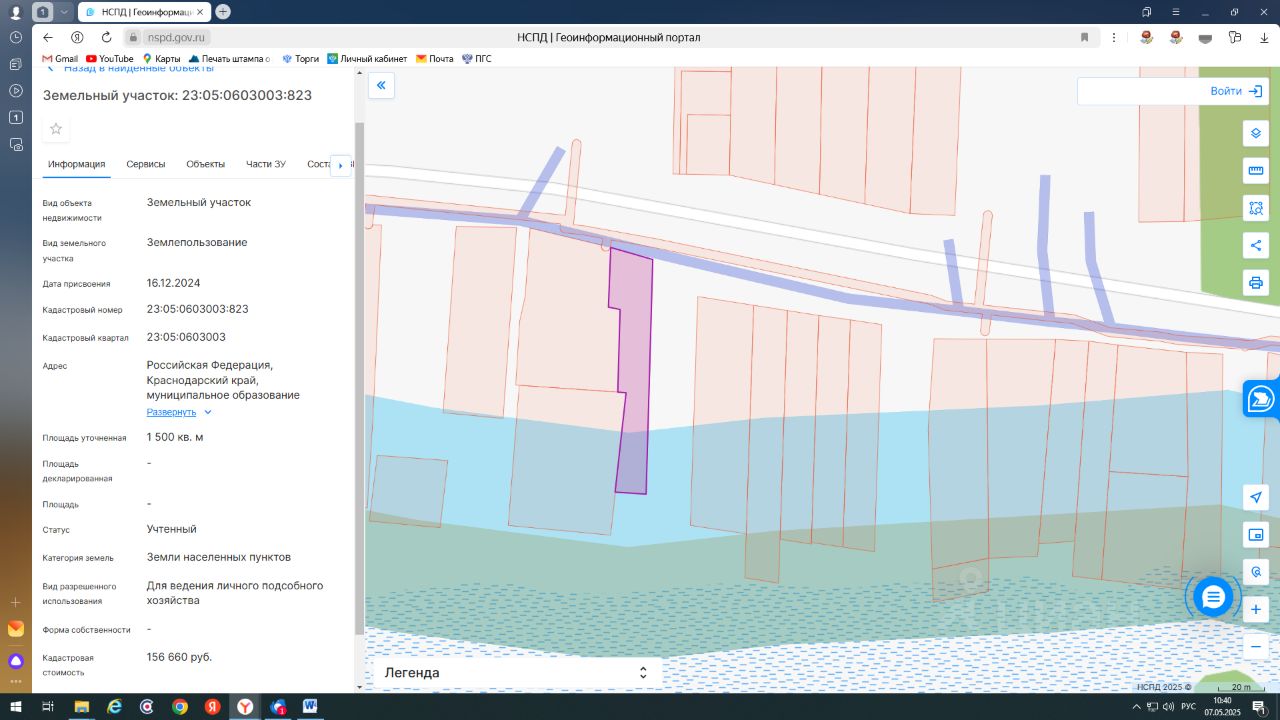
Task: Switch to the Информация tab
Action: [x=76, y=164]
